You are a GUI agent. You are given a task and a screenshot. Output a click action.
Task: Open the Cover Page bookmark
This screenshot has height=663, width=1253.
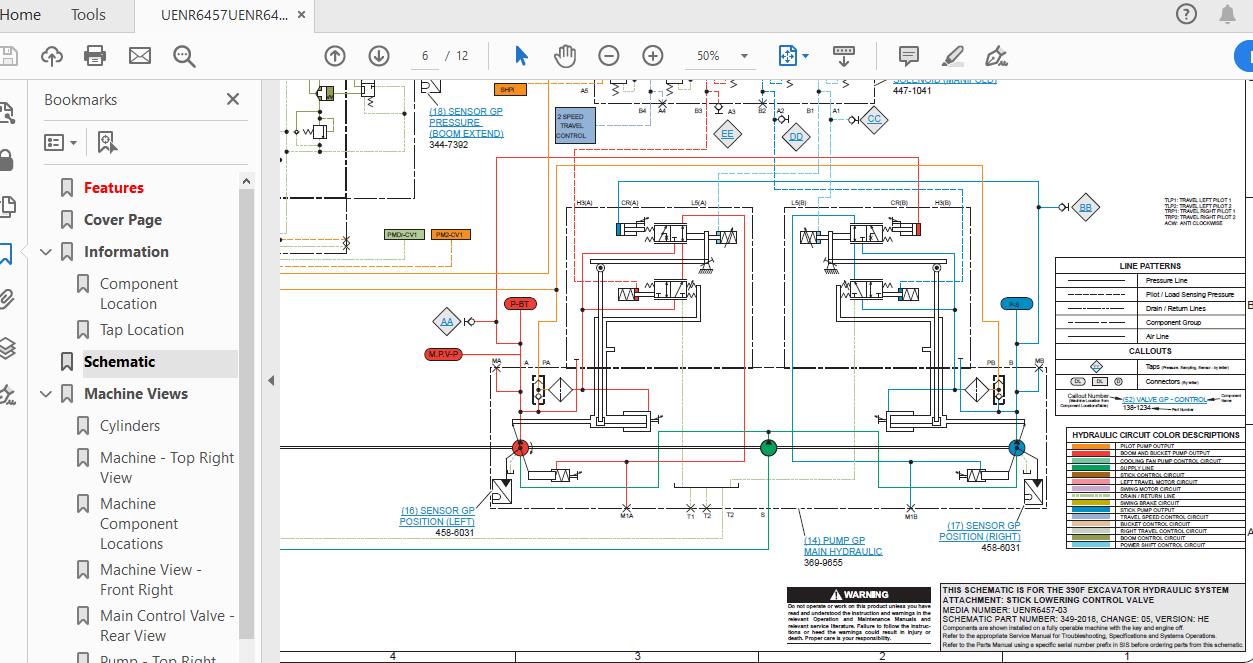(x=123, y=220)
